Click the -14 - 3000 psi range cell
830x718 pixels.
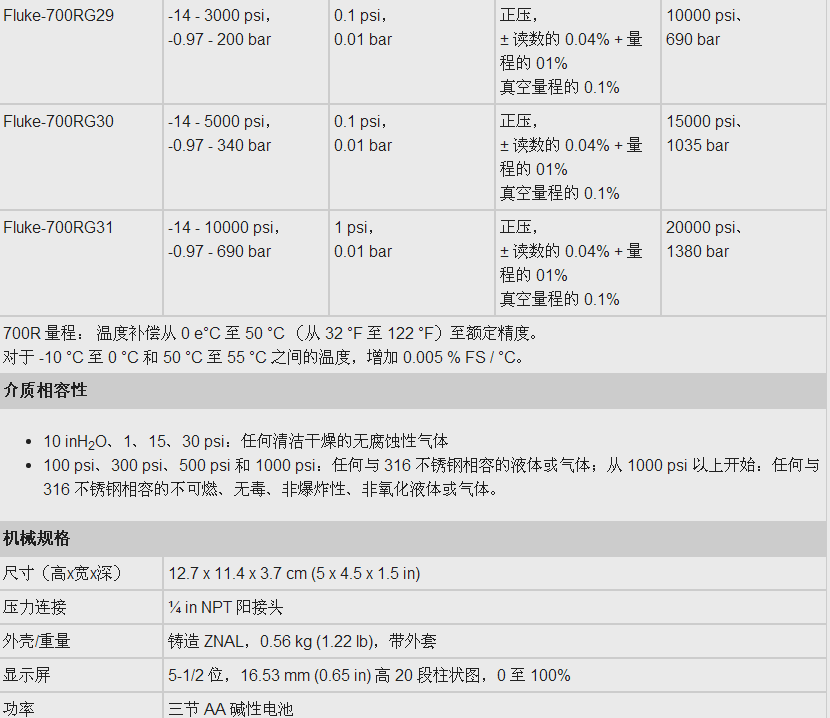(x=220, y=28)
